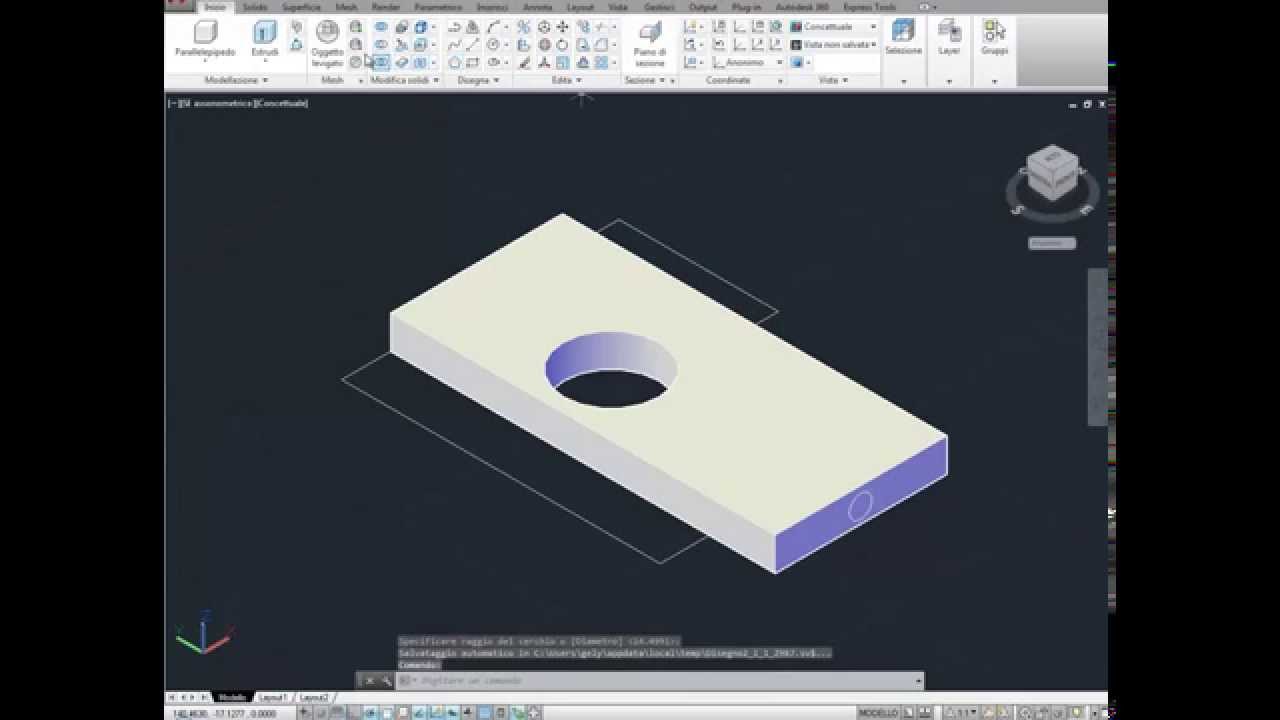Open the Autodesk 360 ribbon tab
This screenshot has height=720, width=1280.
coord(802,7)
